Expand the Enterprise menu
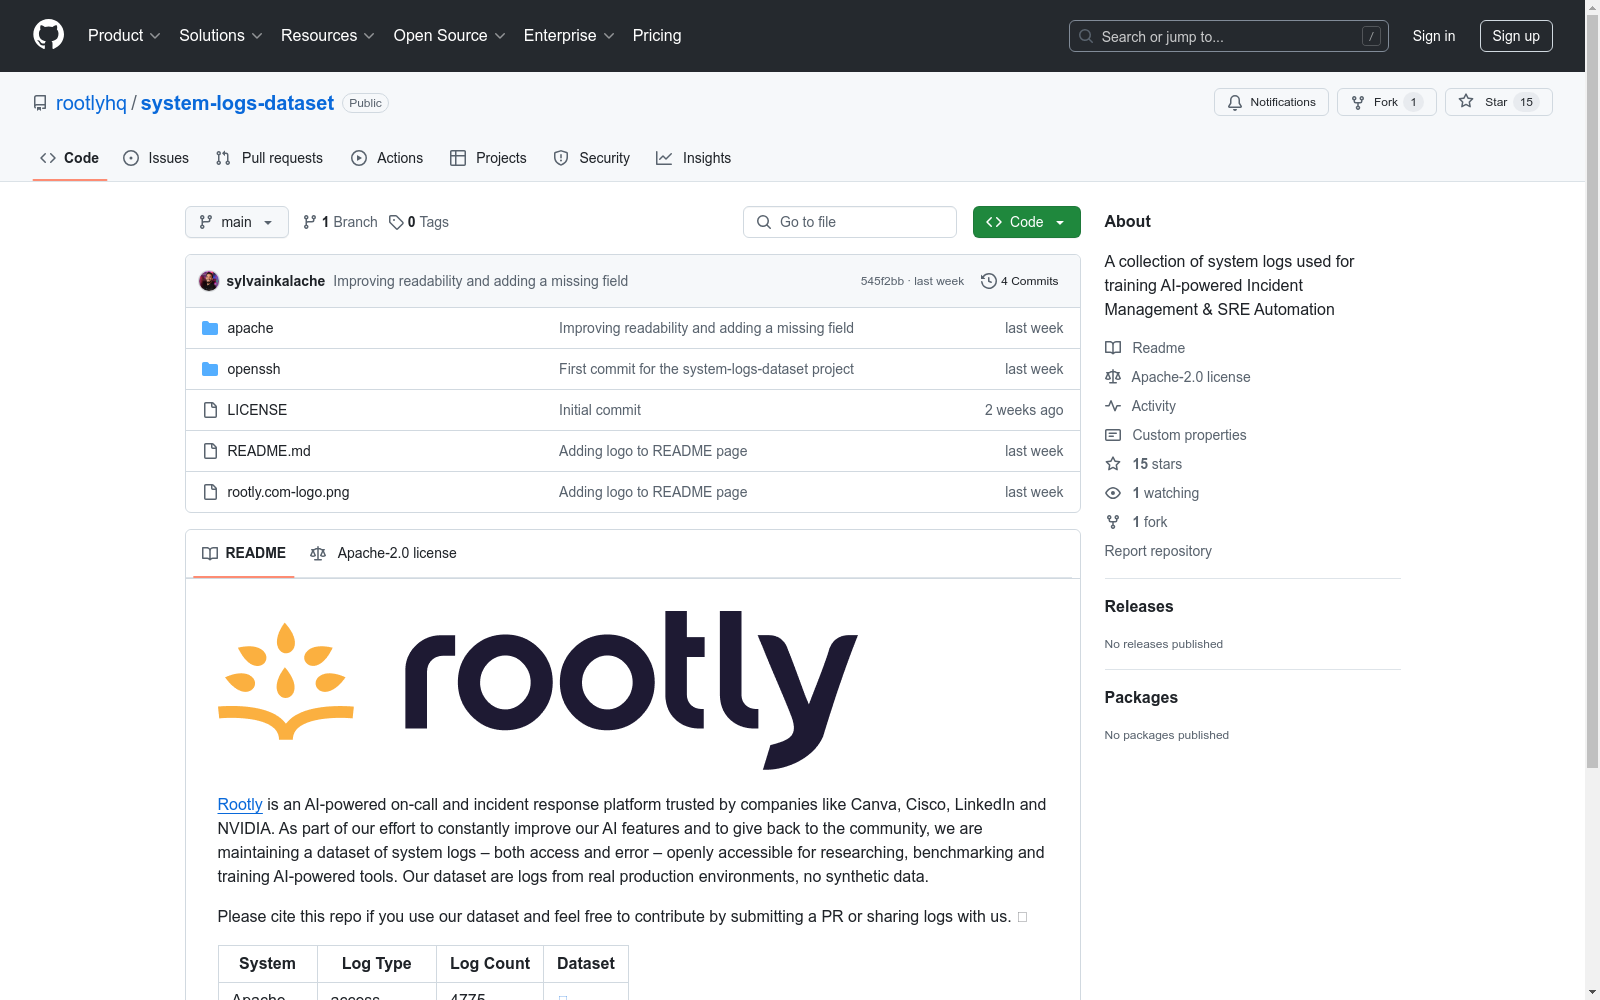The width and height of the screenshot is (1600, 1000). [569, 35]
